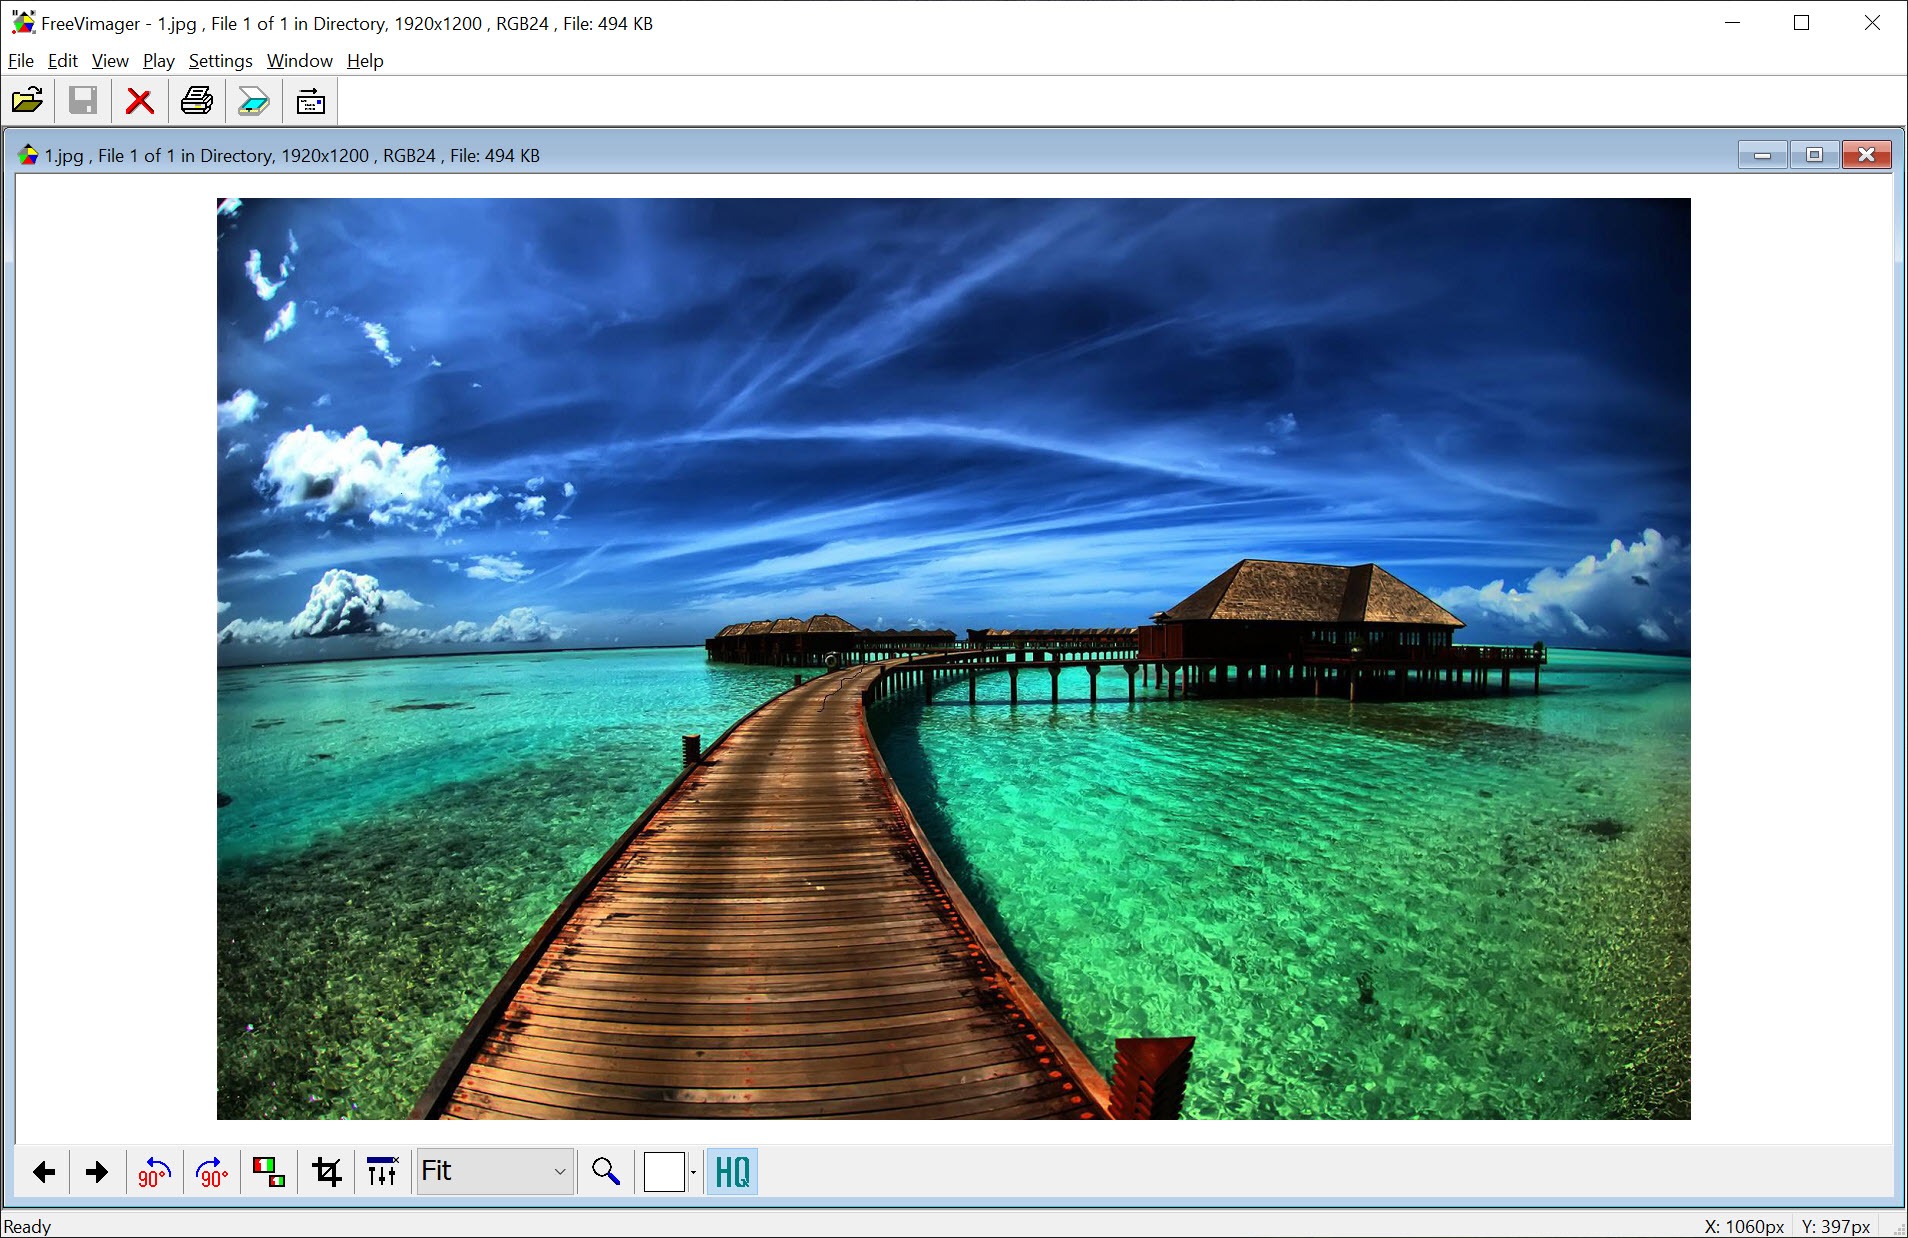1908x1238 pixels.
Task: Toggle the HQ high quality rendering button
Action: 732,1172
